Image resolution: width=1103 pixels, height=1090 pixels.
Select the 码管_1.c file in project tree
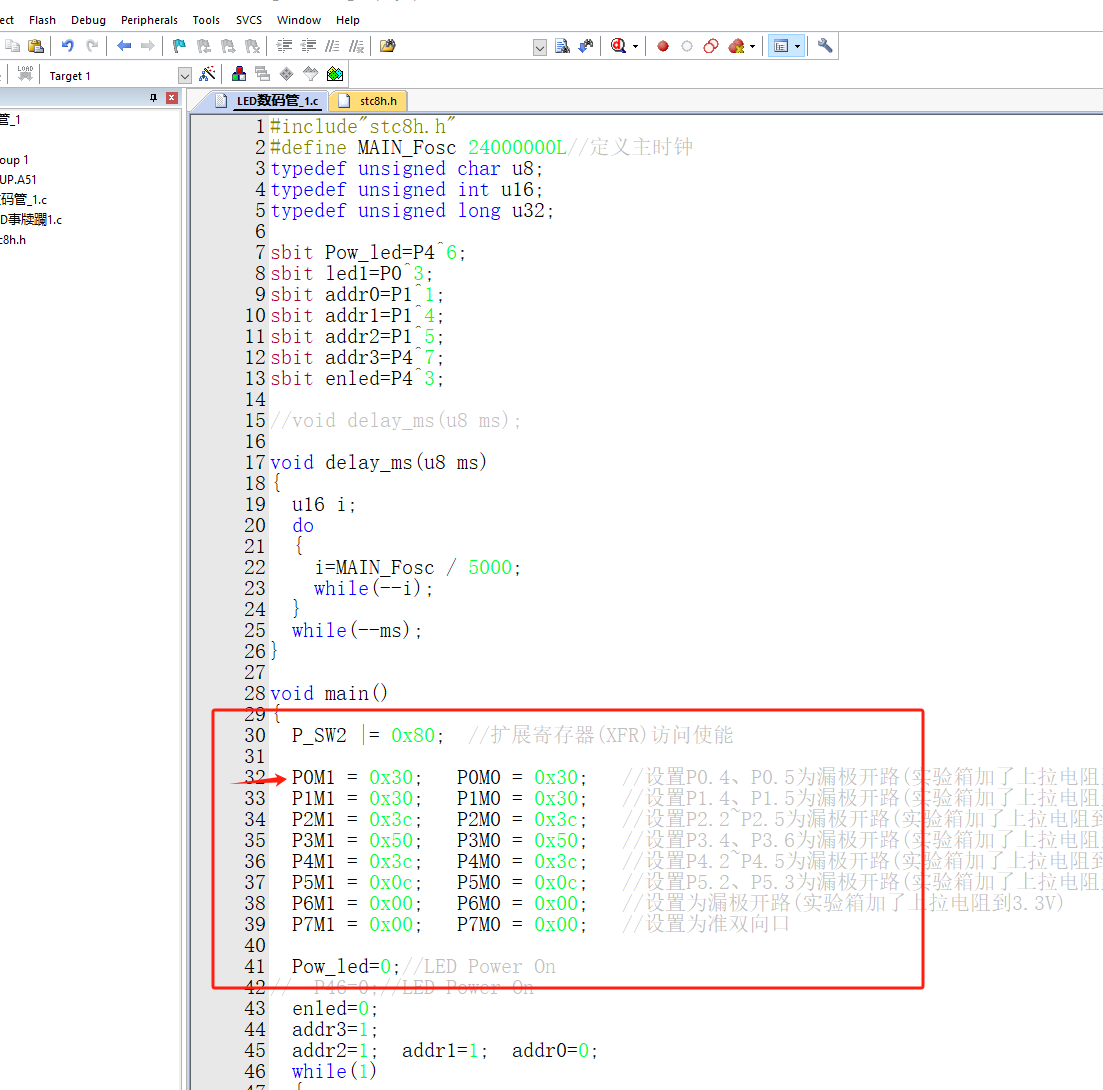23,200
